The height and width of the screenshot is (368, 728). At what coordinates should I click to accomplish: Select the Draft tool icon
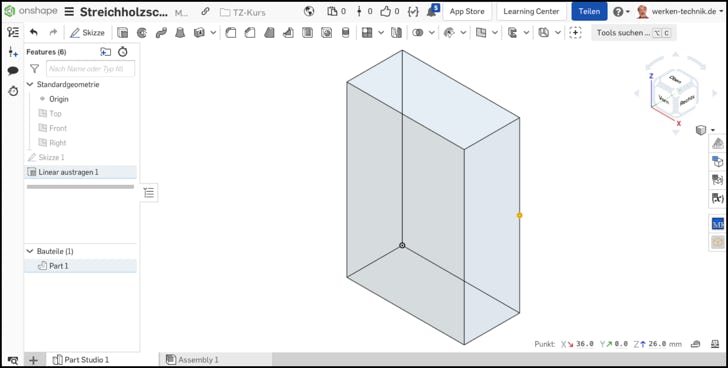pos(269,32)
